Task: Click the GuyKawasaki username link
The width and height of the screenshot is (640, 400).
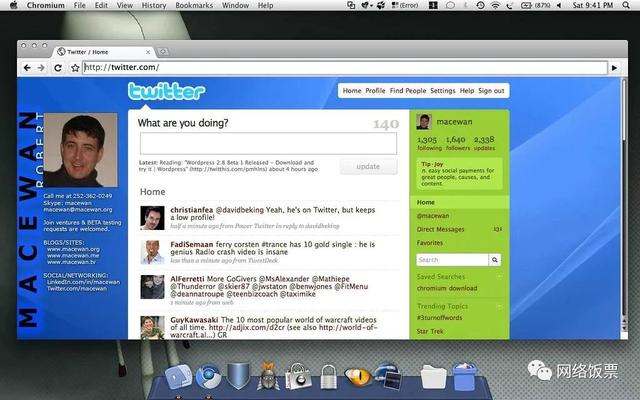Action: click(194, 320)
